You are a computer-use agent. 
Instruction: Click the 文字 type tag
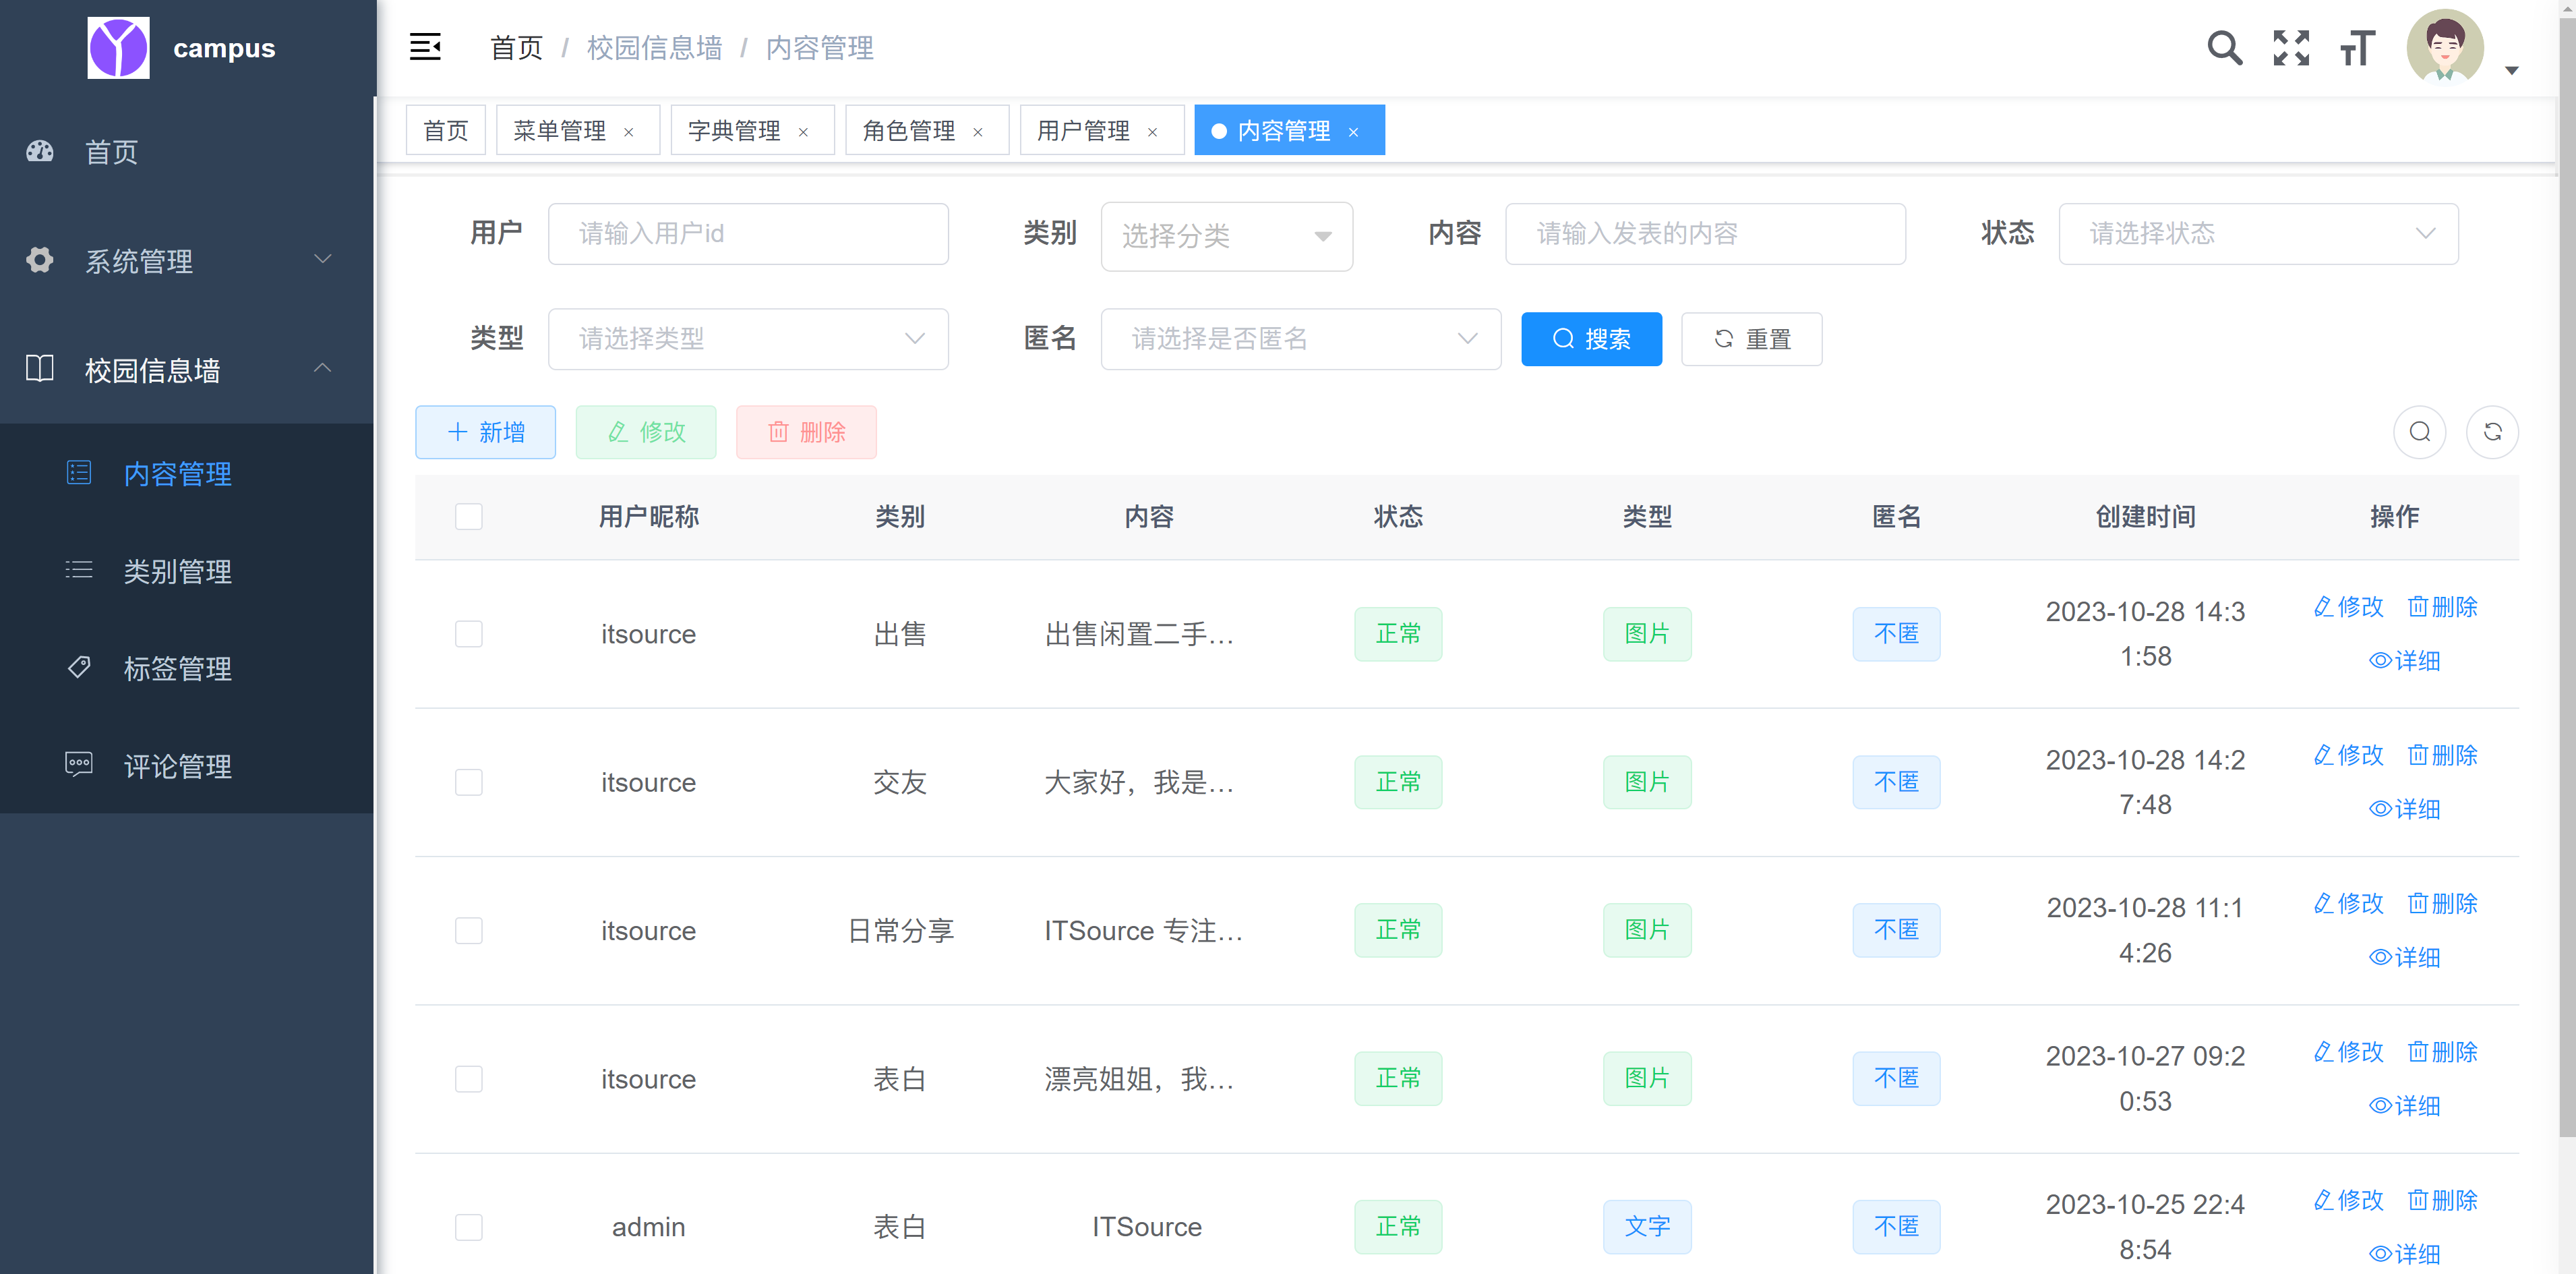[x=1647, y=1227]
